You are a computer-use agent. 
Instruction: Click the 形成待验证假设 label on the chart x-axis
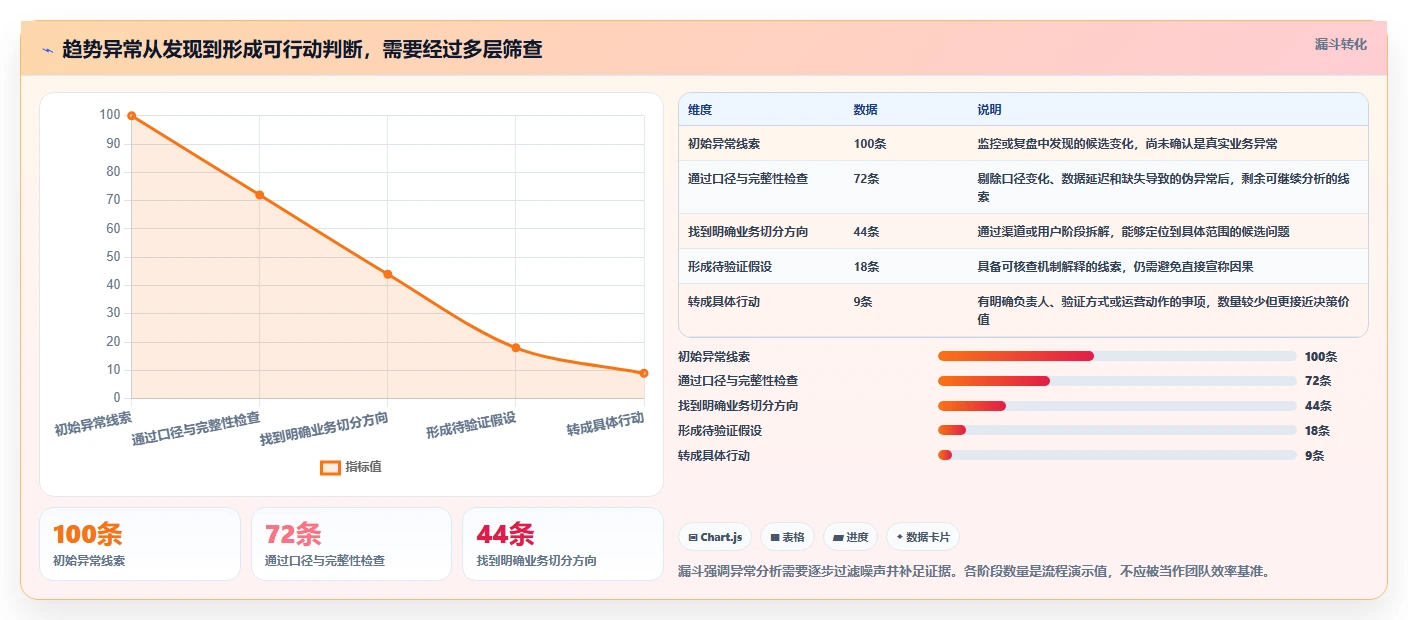(471, 425)
